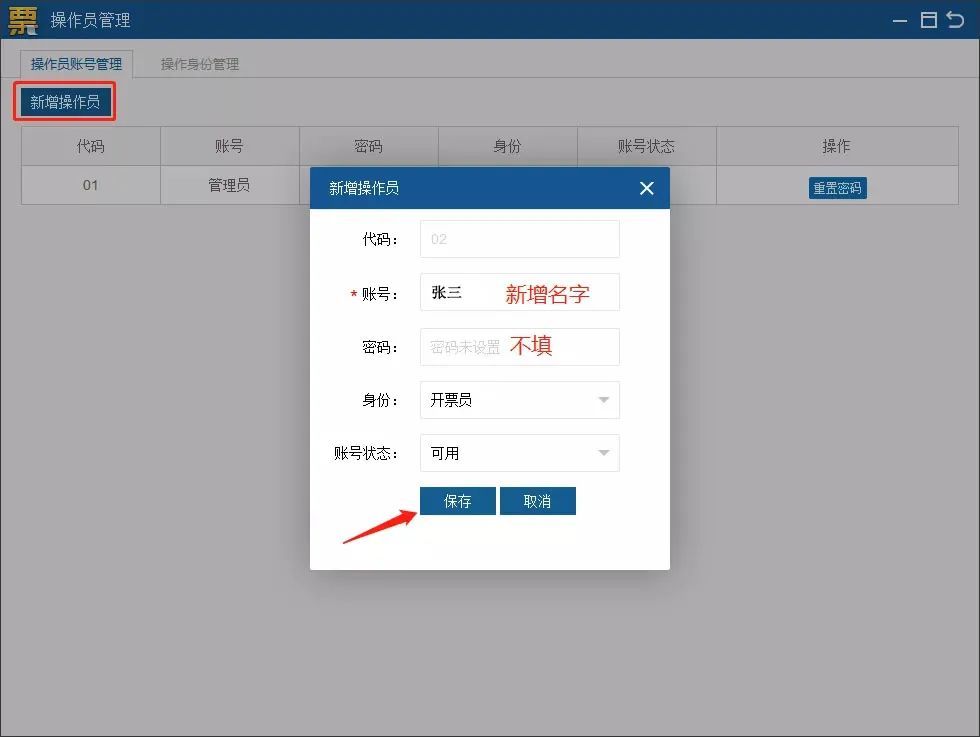
Task: Click the 代码 field showing 02
Action: pyautogui.click(x=519, y=239)
